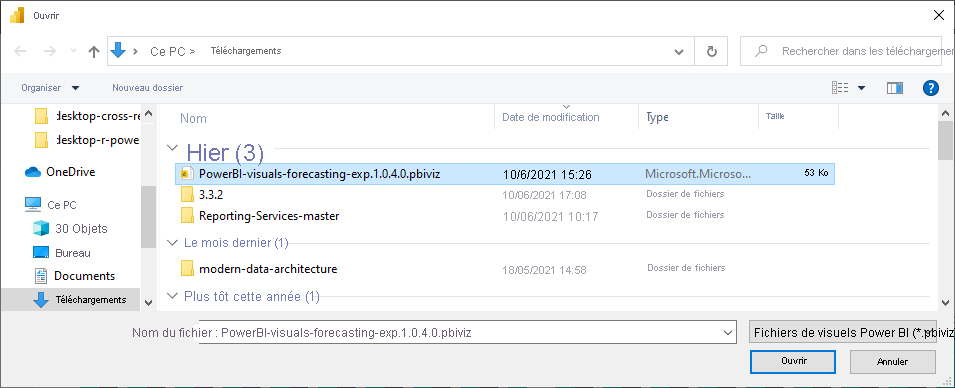Screen dimensions: 955x388
Task: Open Documents in the navigation pane
Action: pos(75,276)
